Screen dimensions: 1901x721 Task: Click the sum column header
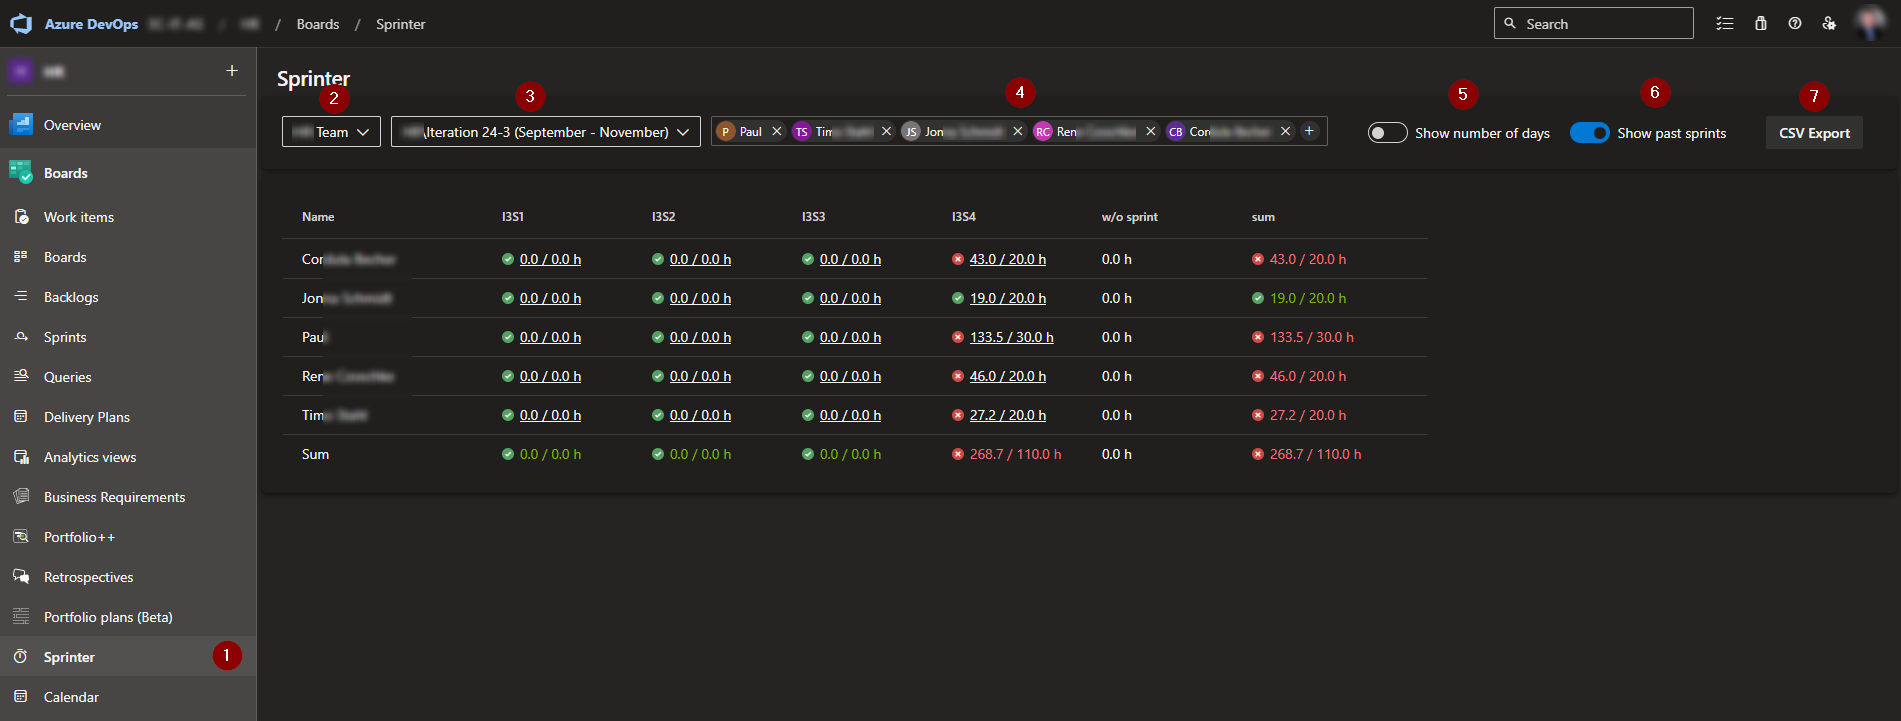[1263, 217]
